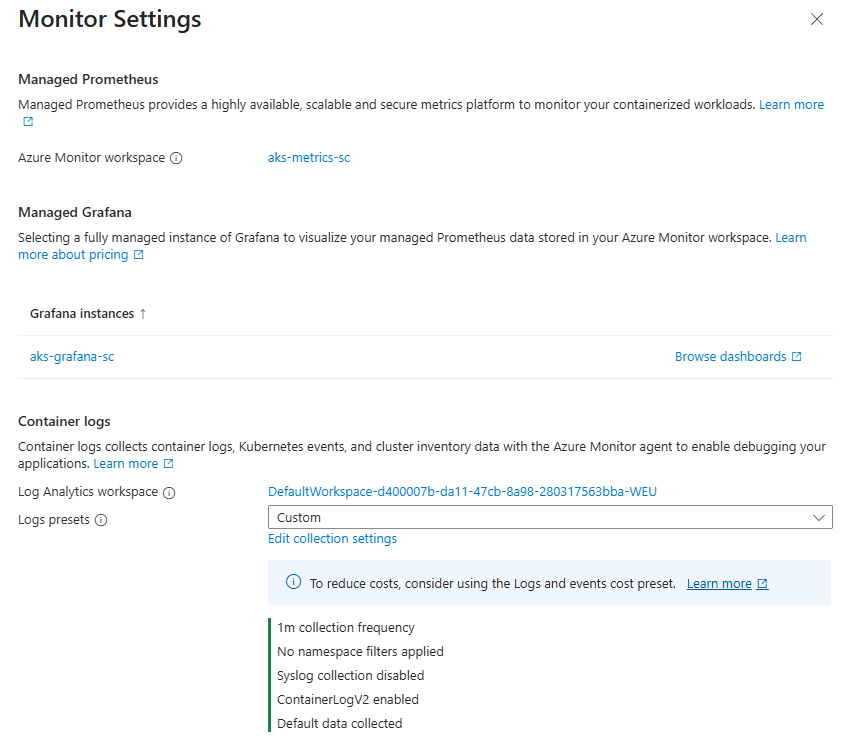Sort by Grafana instances column header

(x=82, y=314)
